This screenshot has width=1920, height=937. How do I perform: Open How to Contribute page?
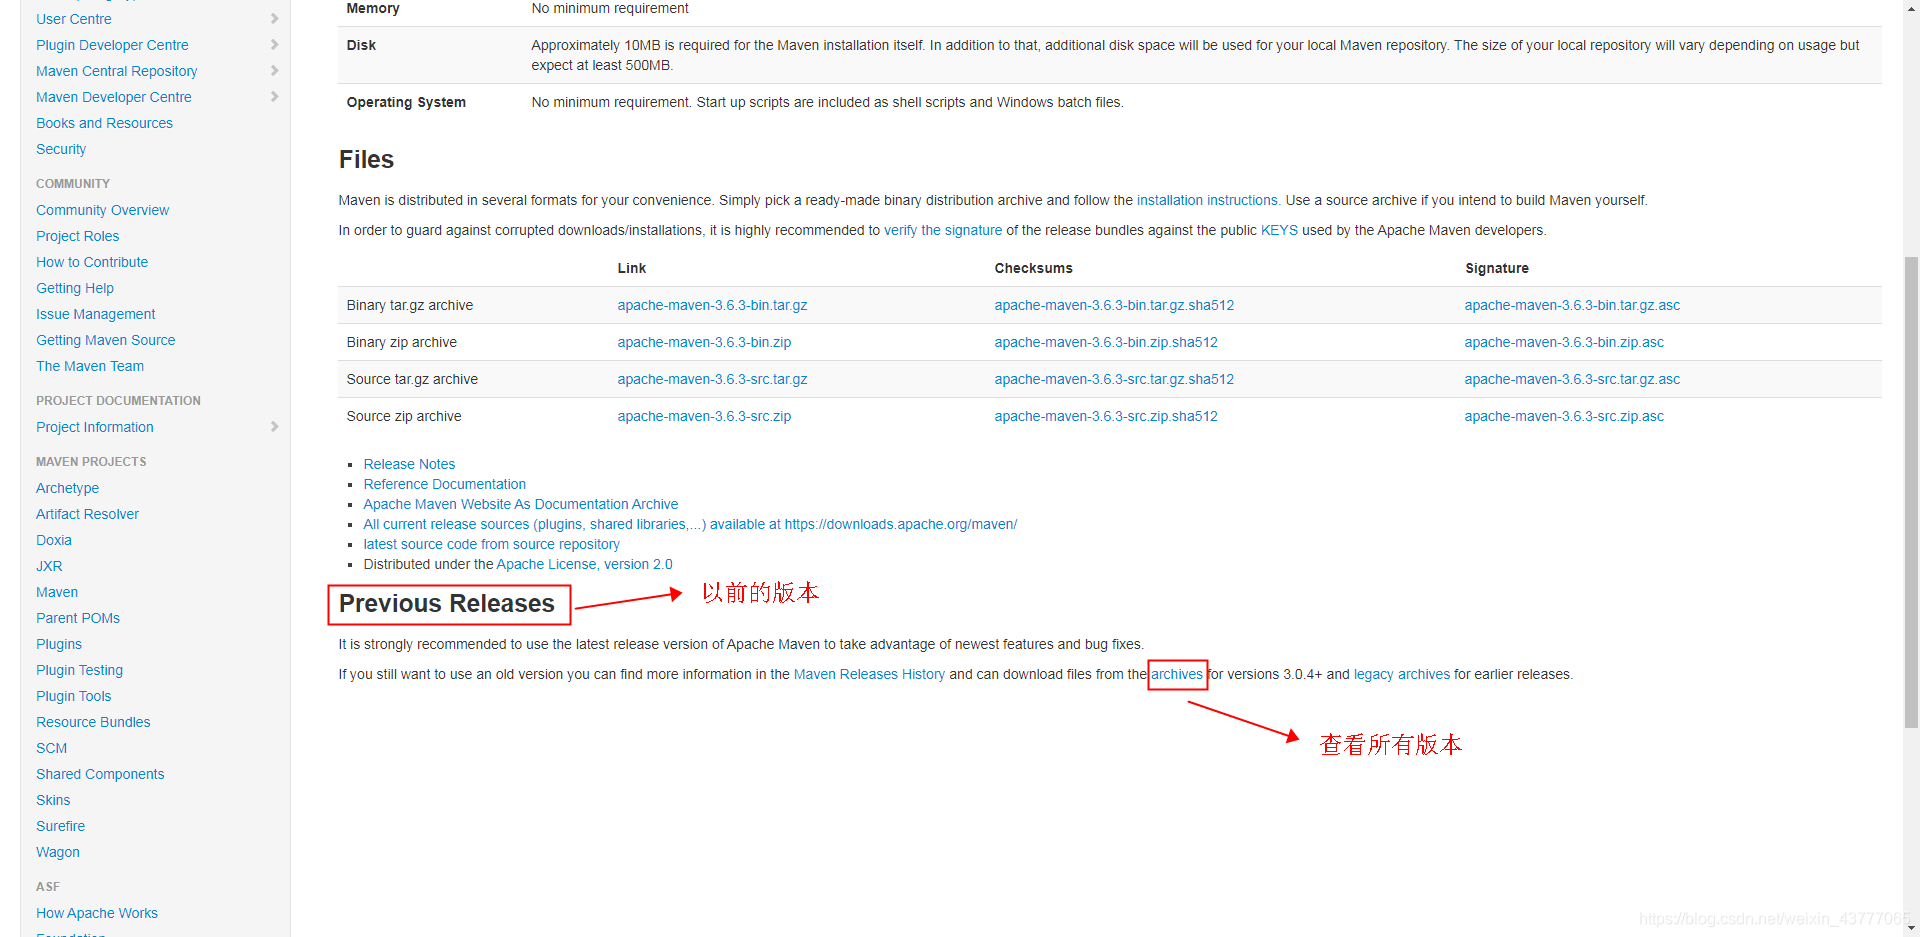pyautogui.click(x=92, y=262)
